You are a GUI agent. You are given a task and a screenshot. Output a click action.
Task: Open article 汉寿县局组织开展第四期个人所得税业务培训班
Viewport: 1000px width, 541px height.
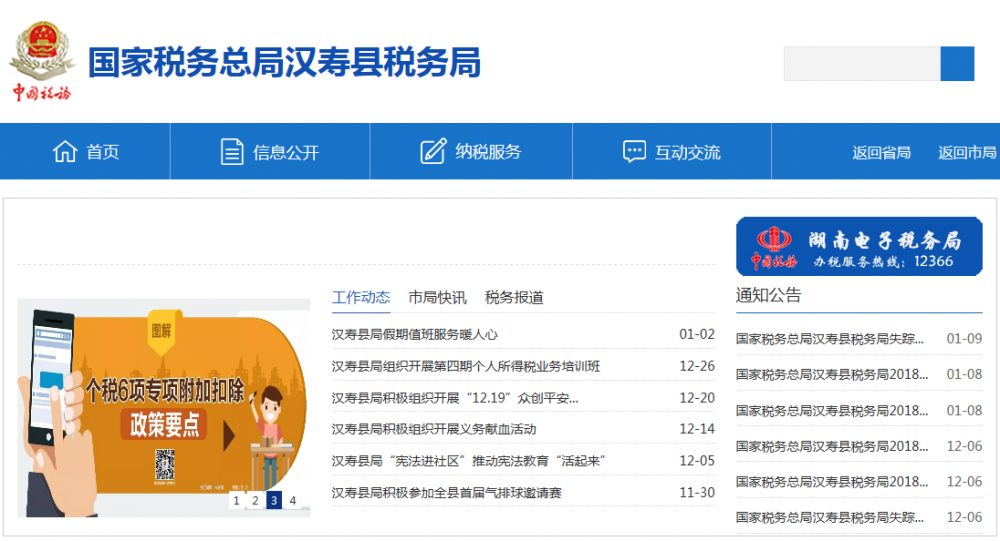click(x=466, y=366)
